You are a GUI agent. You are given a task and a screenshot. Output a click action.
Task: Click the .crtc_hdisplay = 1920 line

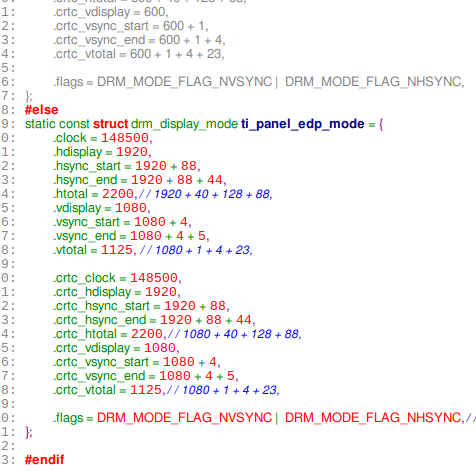117,292
